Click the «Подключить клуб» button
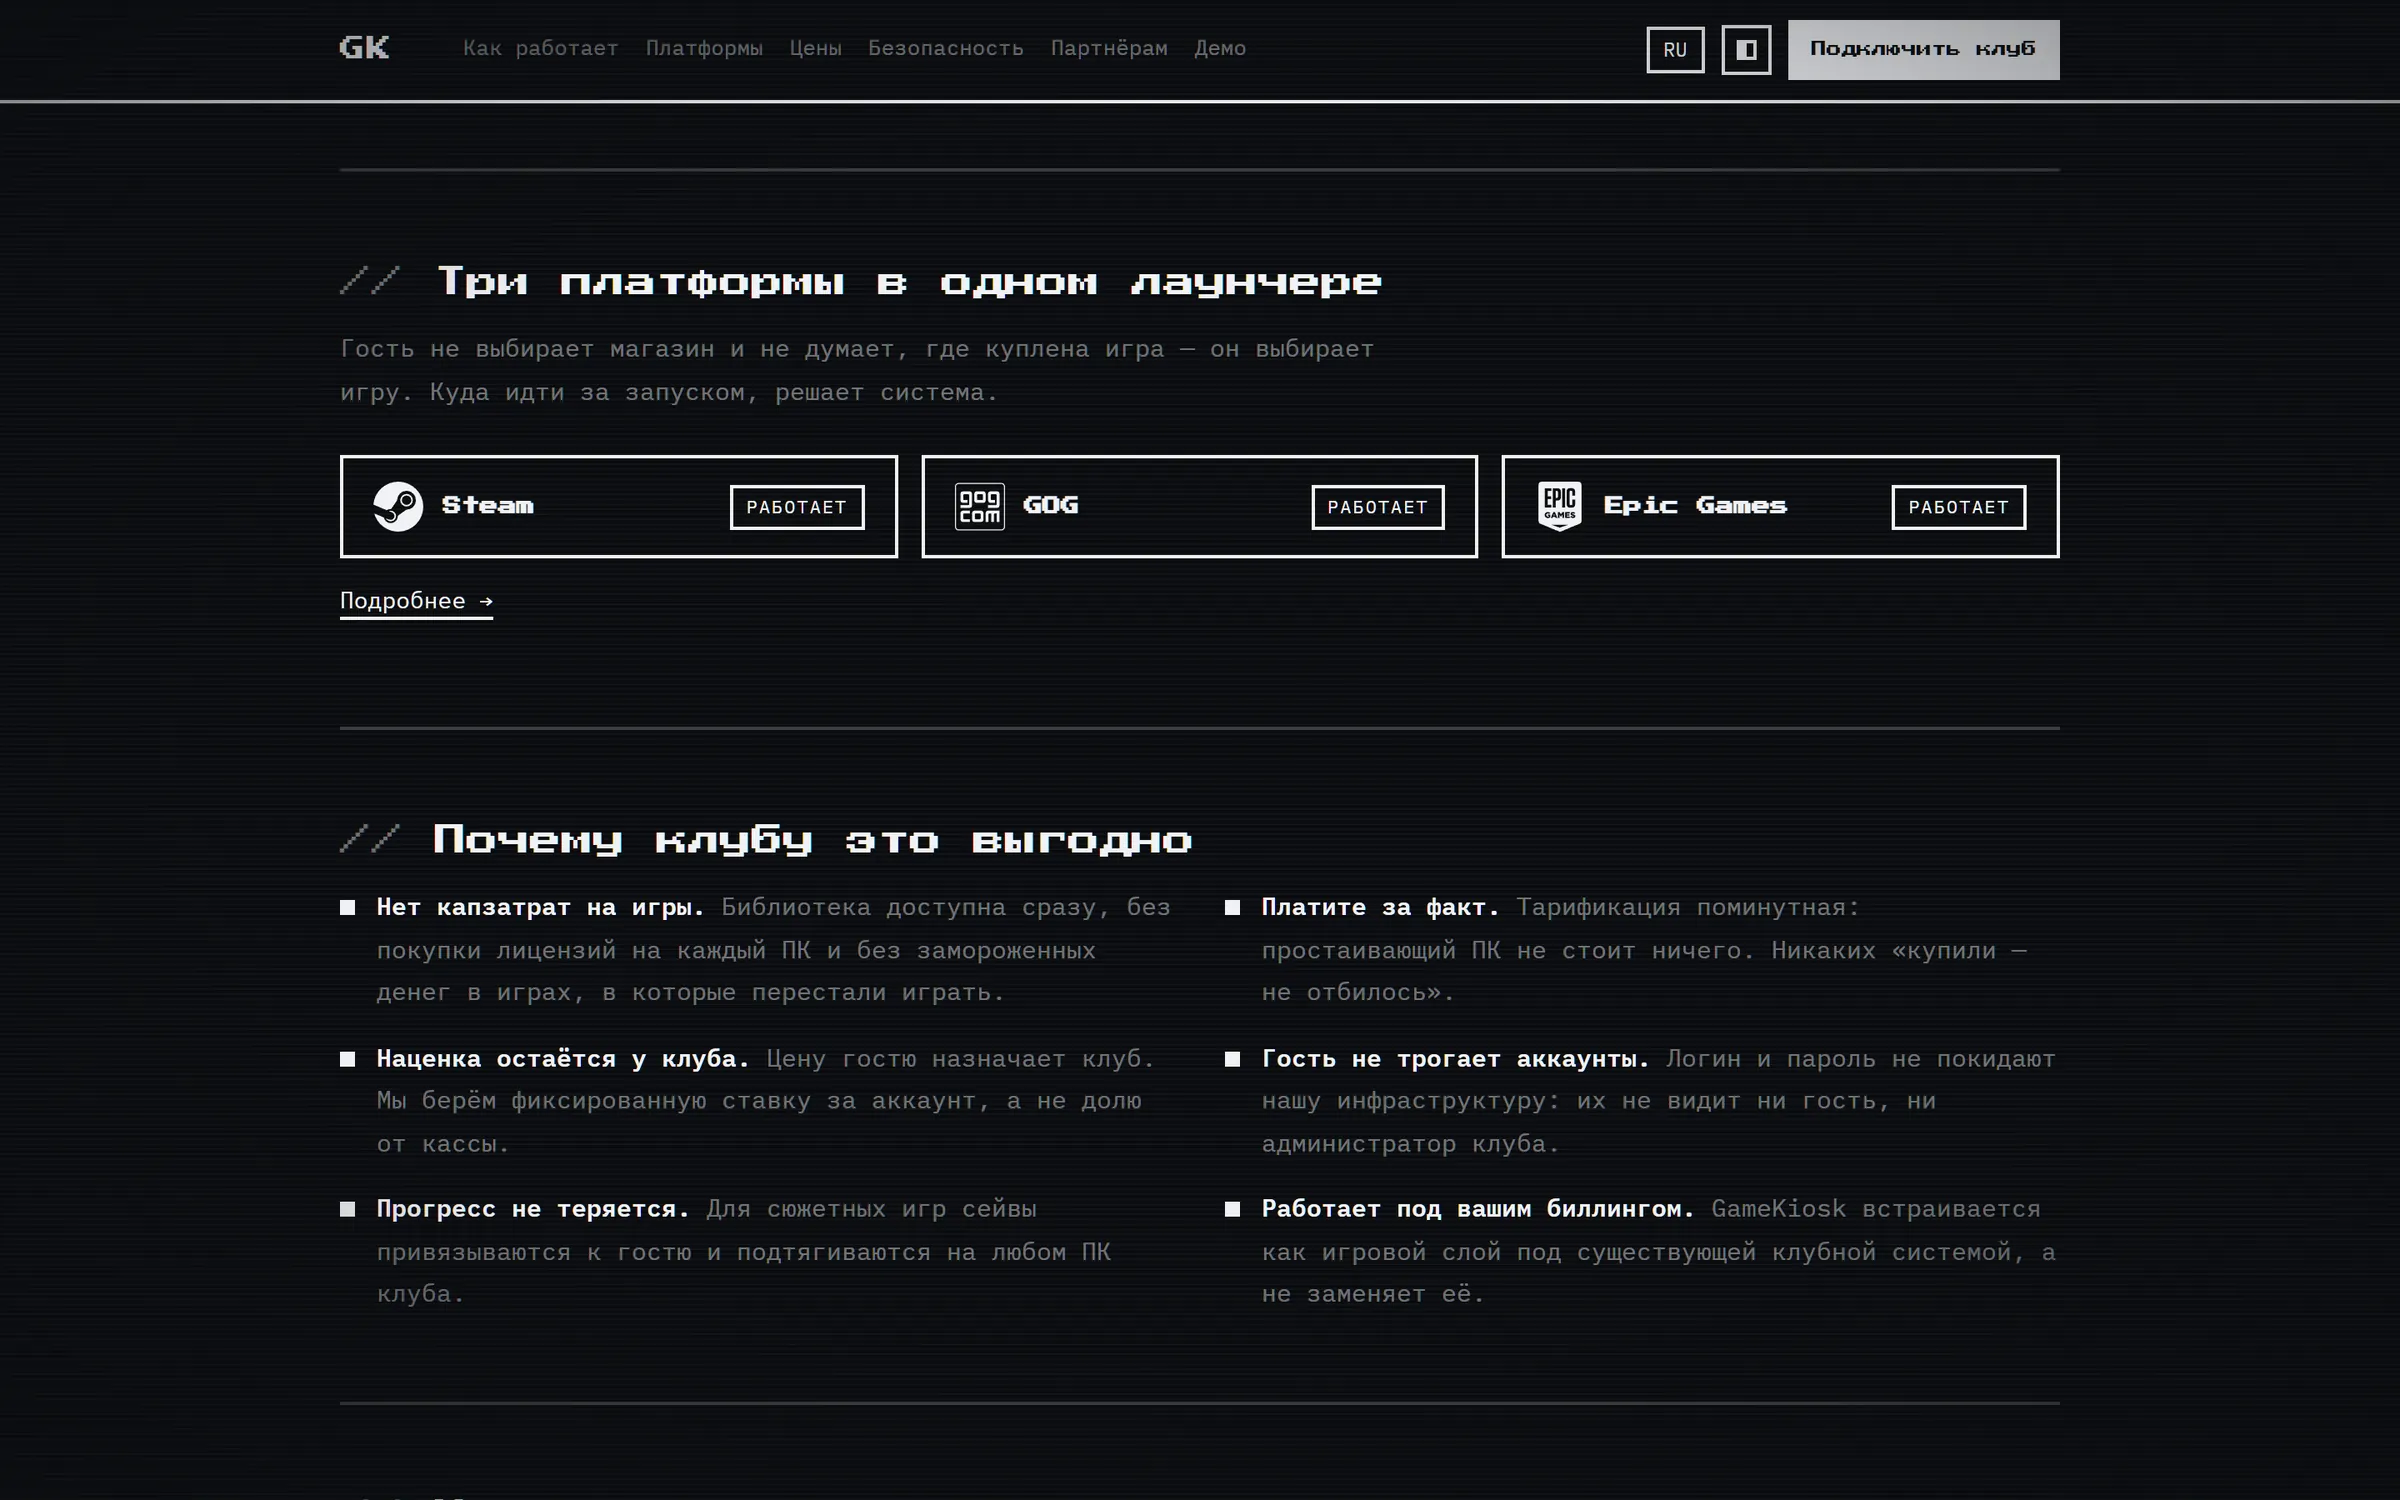Viewport: 2400px width, 1500px height. 1923,50
